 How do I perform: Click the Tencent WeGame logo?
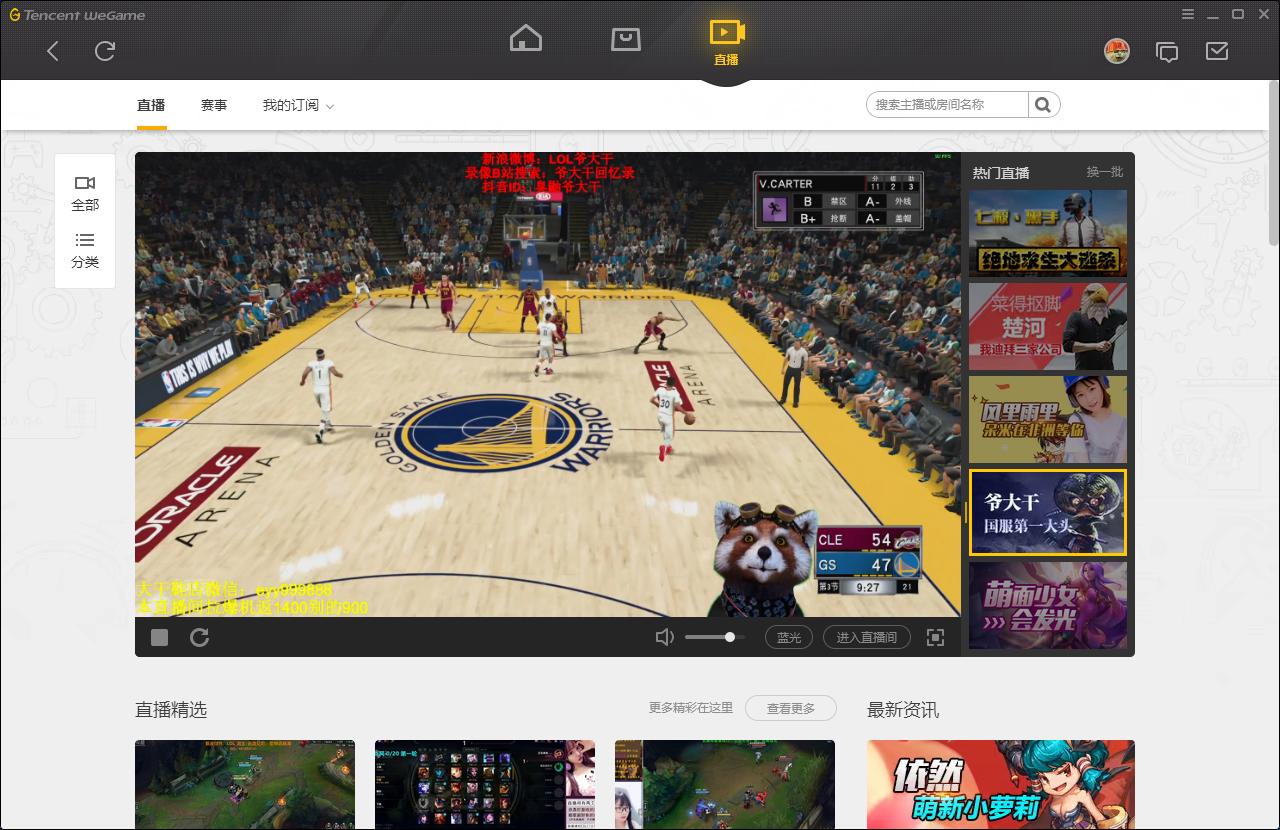(77, 15)
